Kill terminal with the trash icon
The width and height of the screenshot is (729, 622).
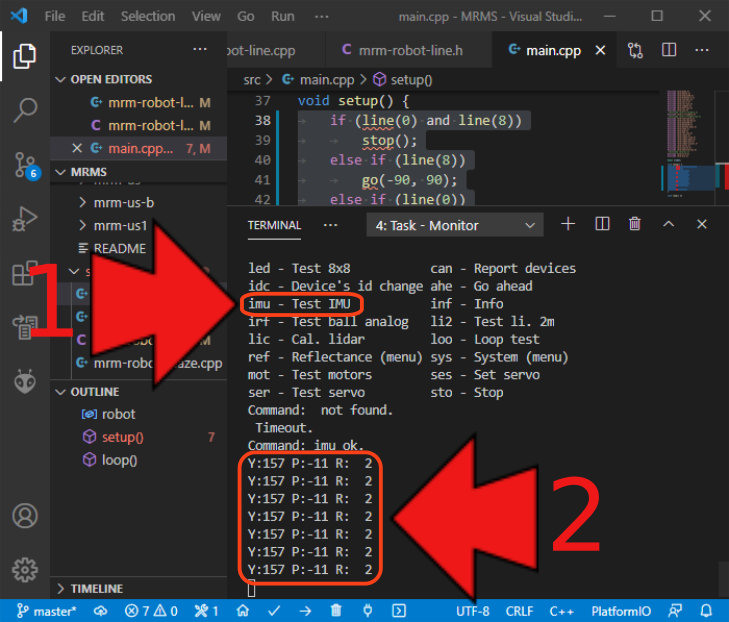(634, 225)
